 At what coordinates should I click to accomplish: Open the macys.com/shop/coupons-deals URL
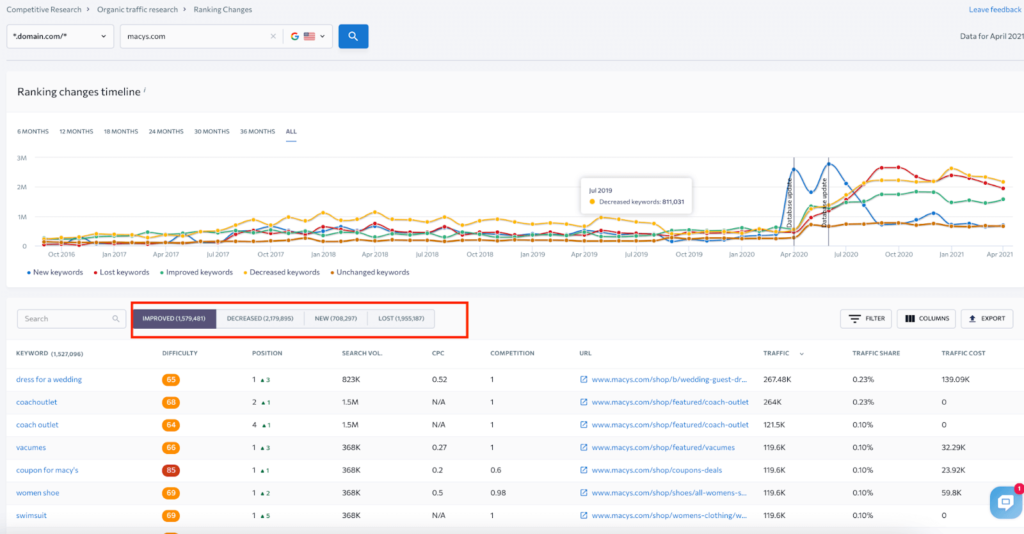pyautogui.click(x=656, y=470)
